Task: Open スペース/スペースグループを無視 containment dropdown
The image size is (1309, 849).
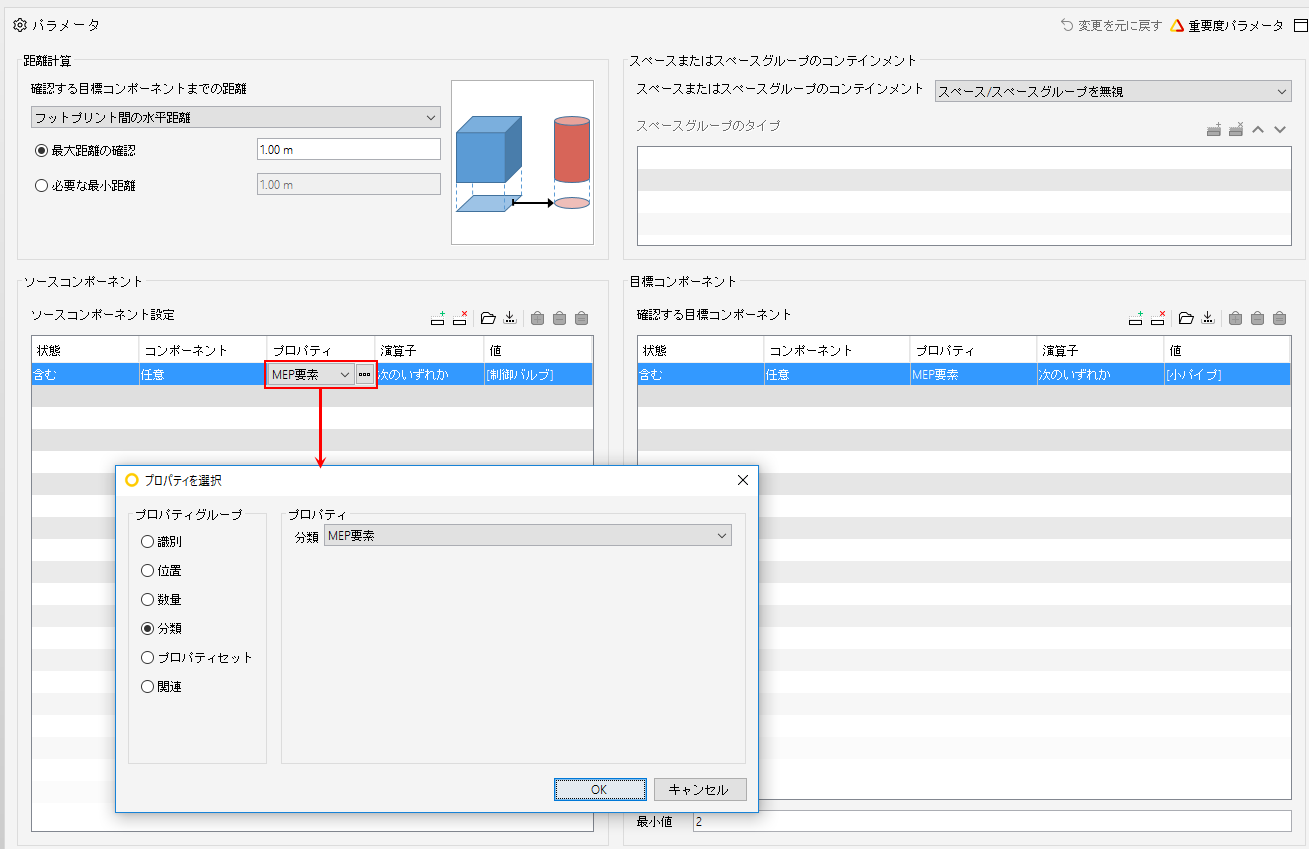Action: click(1113, 91)
